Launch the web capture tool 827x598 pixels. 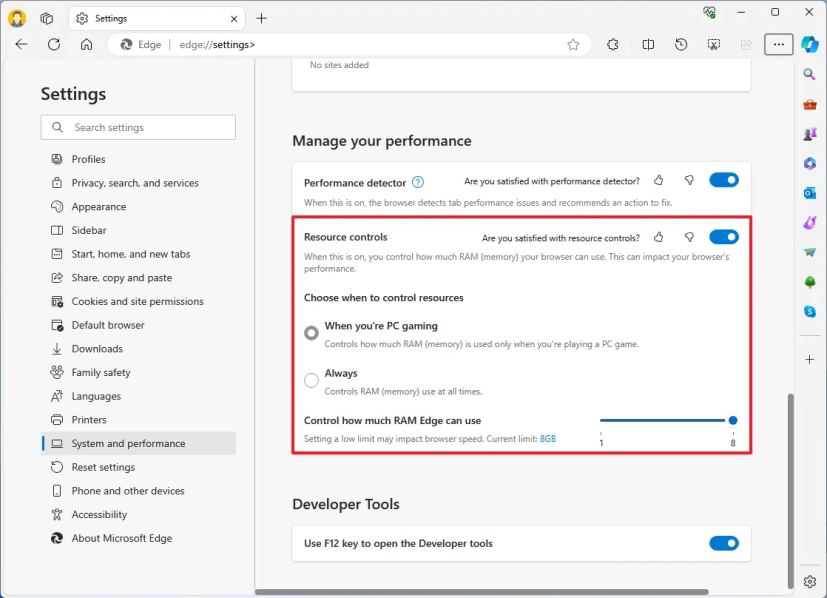713,44
